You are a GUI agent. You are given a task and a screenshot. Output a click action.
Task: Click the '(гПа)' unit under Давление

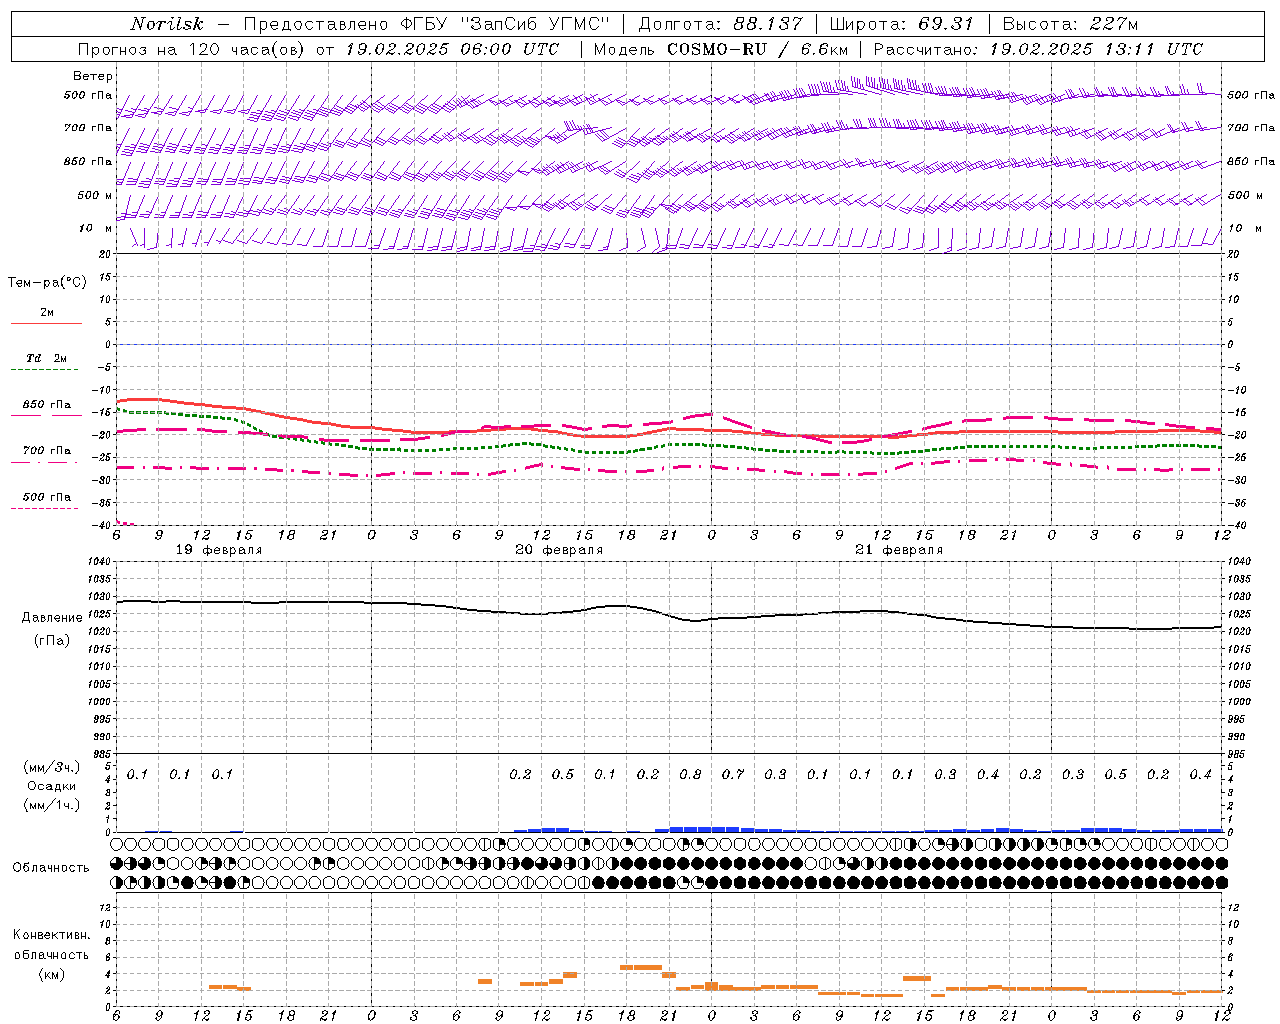pyautogui.click(x=52, y=640)
